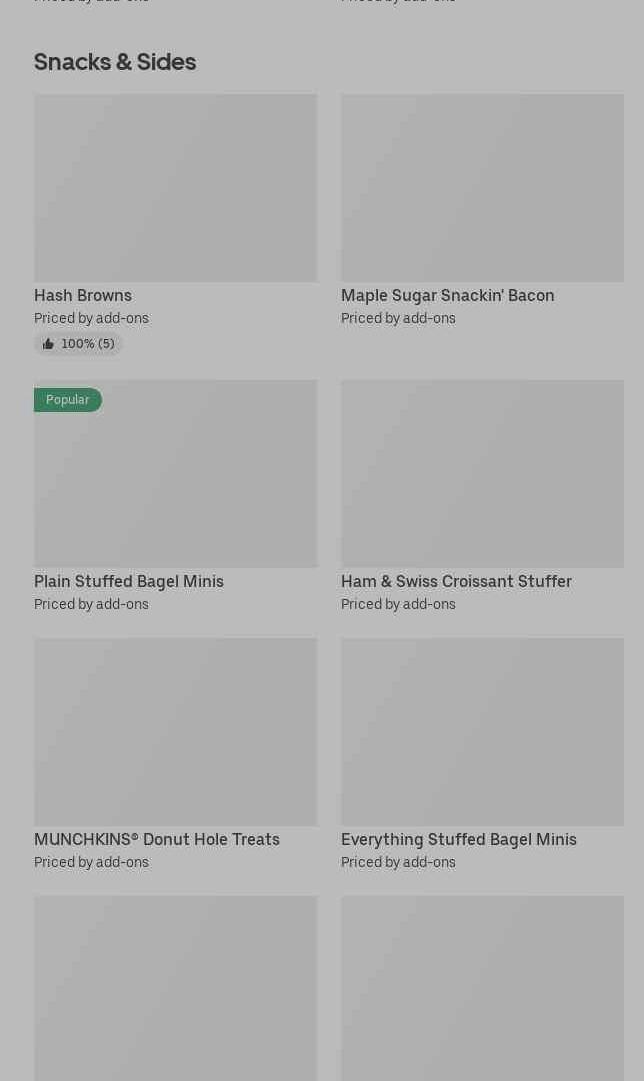Click the 100% (5) rating text
This screenshot has width=644, height=1081.
pyautogui.click(x=88, y=344)
